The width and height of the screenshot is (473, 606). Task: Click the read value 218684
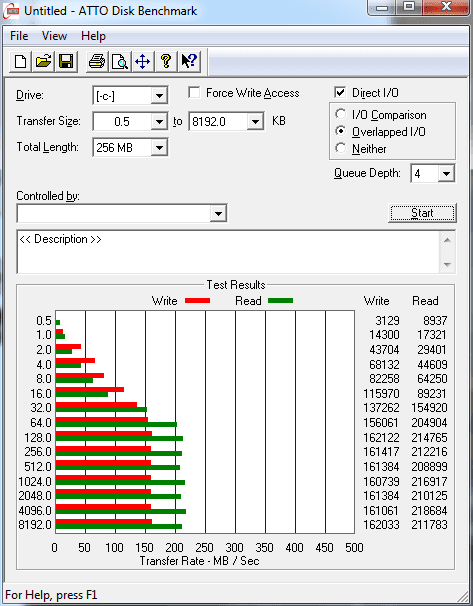pos(429,511)
